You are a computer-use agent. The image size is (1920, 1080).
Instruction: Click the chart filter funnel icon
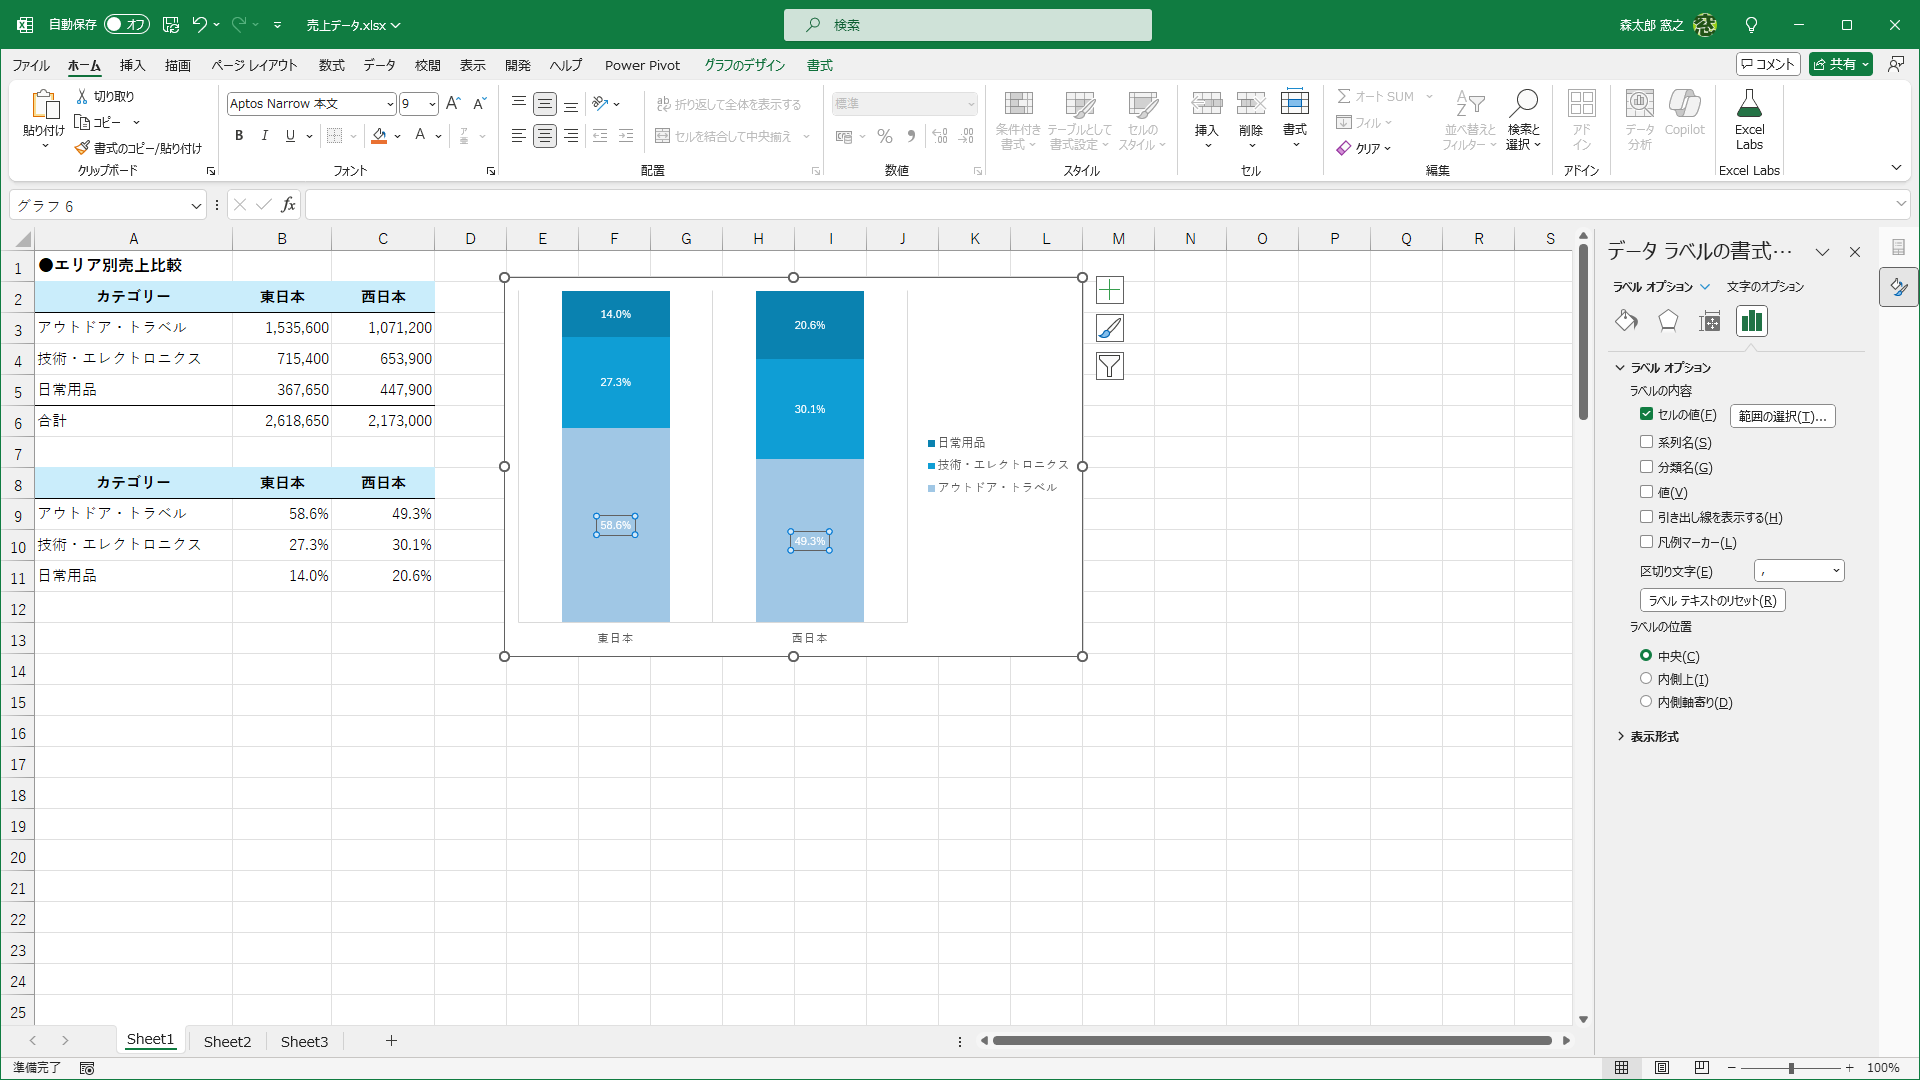(1109, 366)
